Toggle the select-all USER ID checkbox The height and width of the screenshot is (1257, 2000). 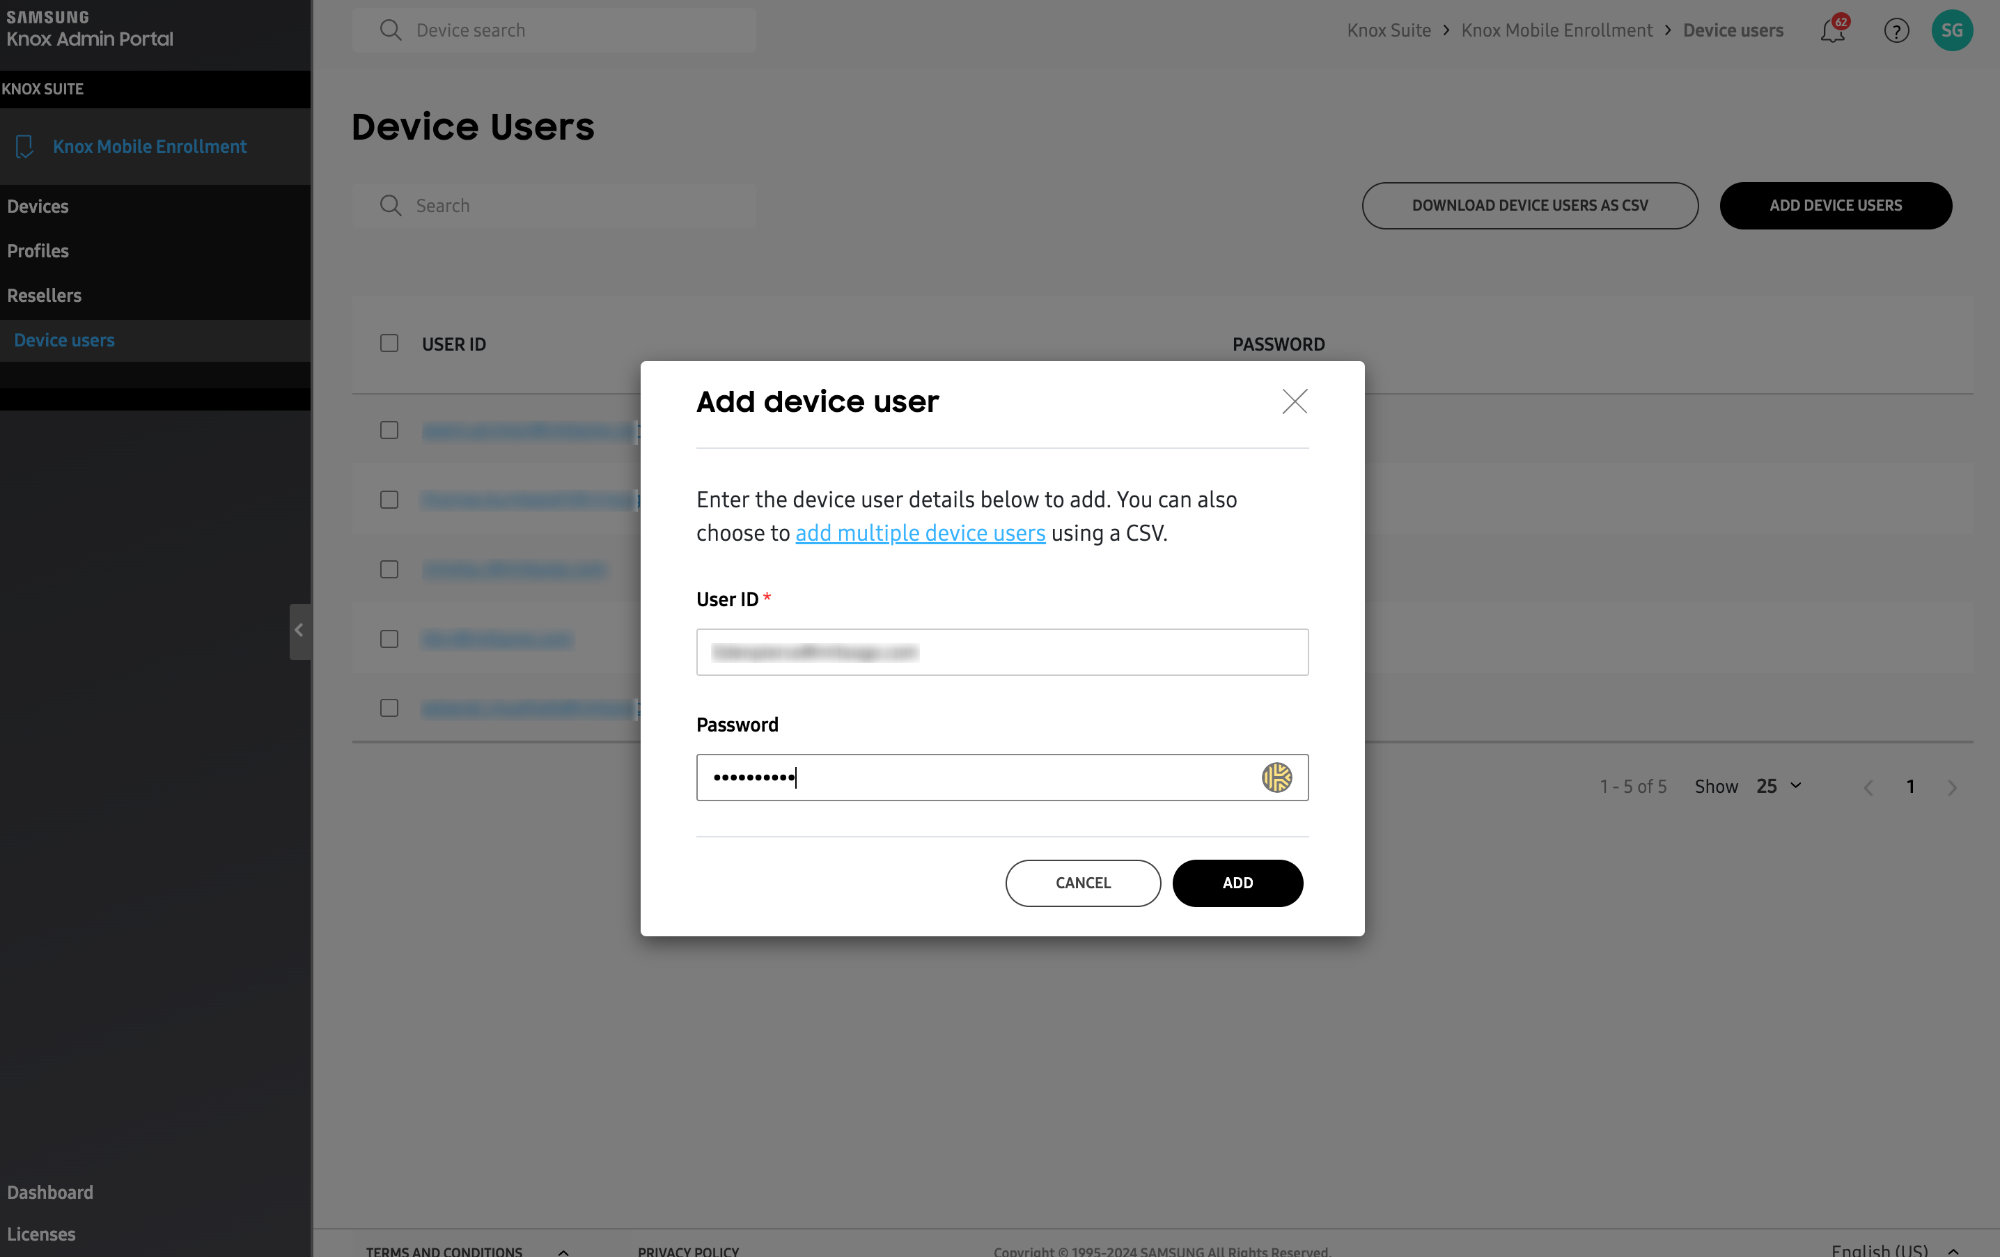click(389, 343)
